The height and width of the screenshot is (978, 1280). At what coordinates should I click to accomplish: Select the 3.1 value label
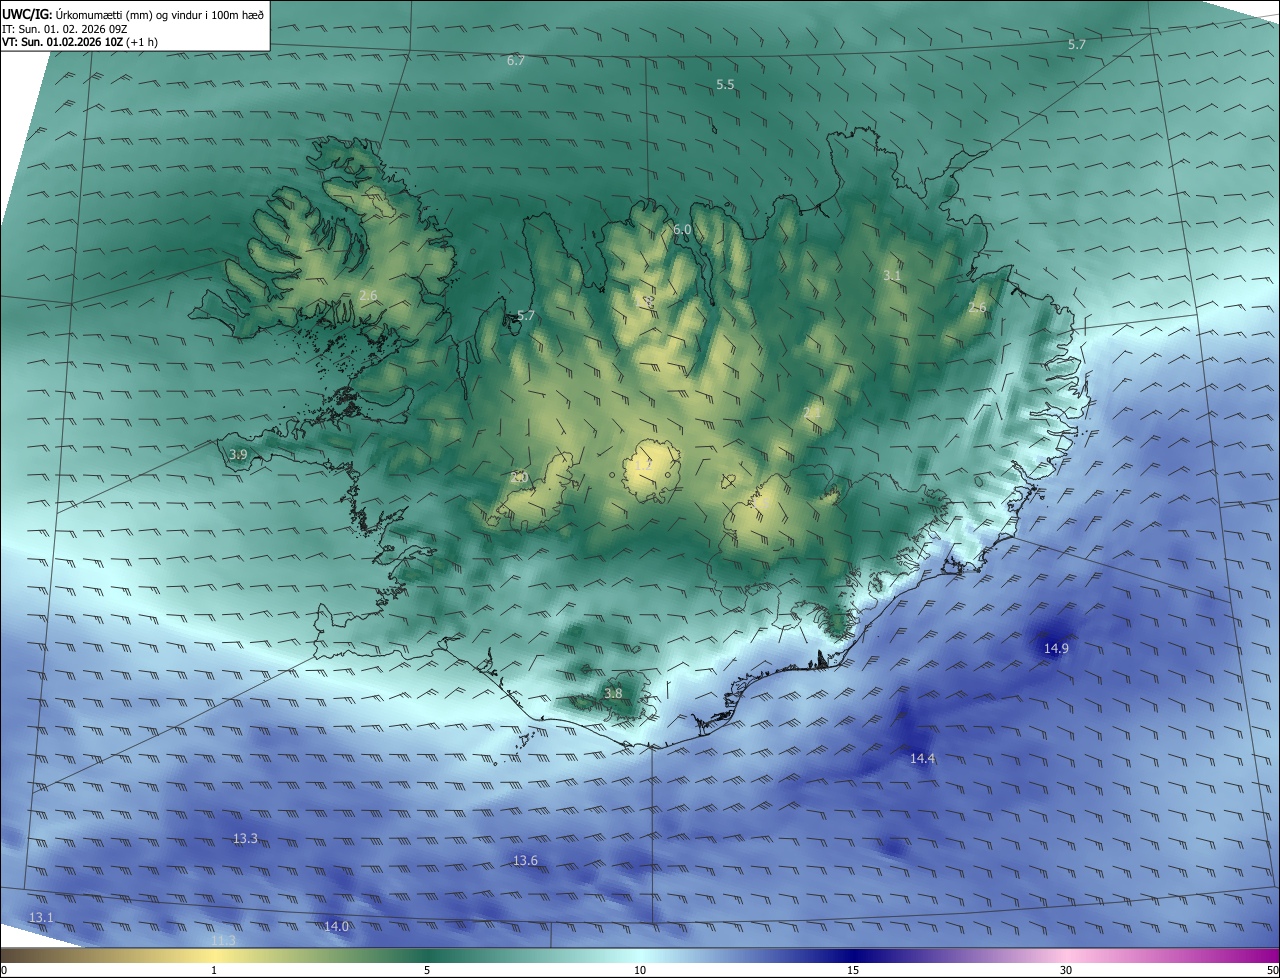pyautogui.click(x=893, y=275)
